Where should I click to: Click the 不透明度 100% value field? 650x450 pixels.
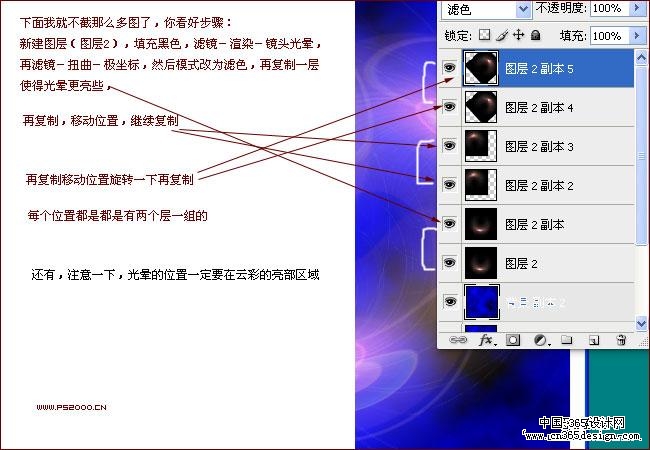coord(610,8)
